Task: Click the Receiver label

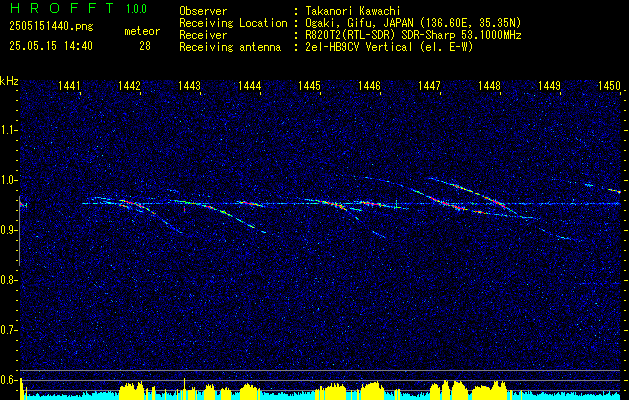Action: pyautogui.click(x=203, y=35)
